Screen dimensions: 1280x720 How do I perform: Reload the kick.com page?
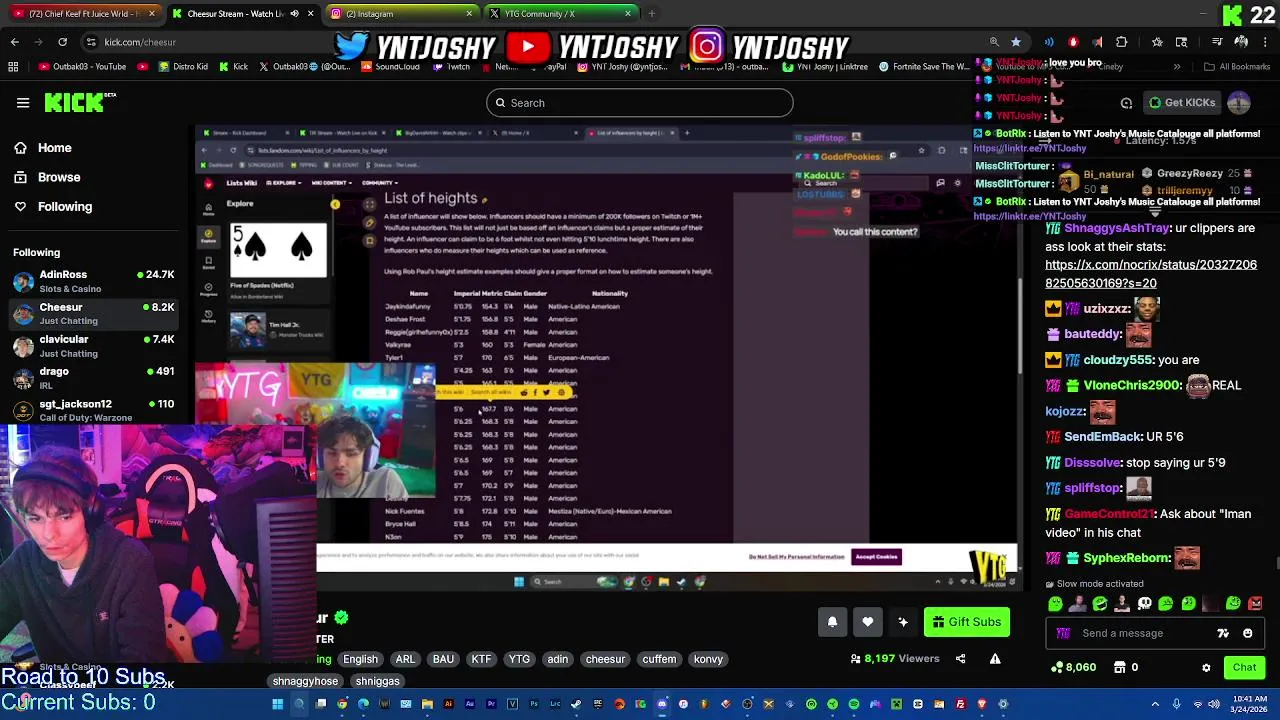click(62, 42)
